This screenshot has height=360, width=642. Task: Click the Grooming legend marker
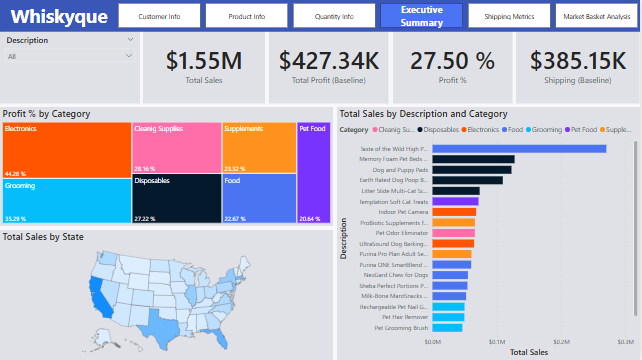coord(528,130)
